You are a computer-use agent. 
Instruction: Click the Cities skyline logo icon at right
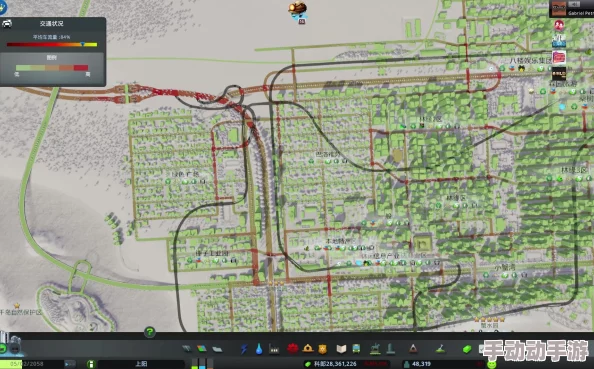coord(559,41)
